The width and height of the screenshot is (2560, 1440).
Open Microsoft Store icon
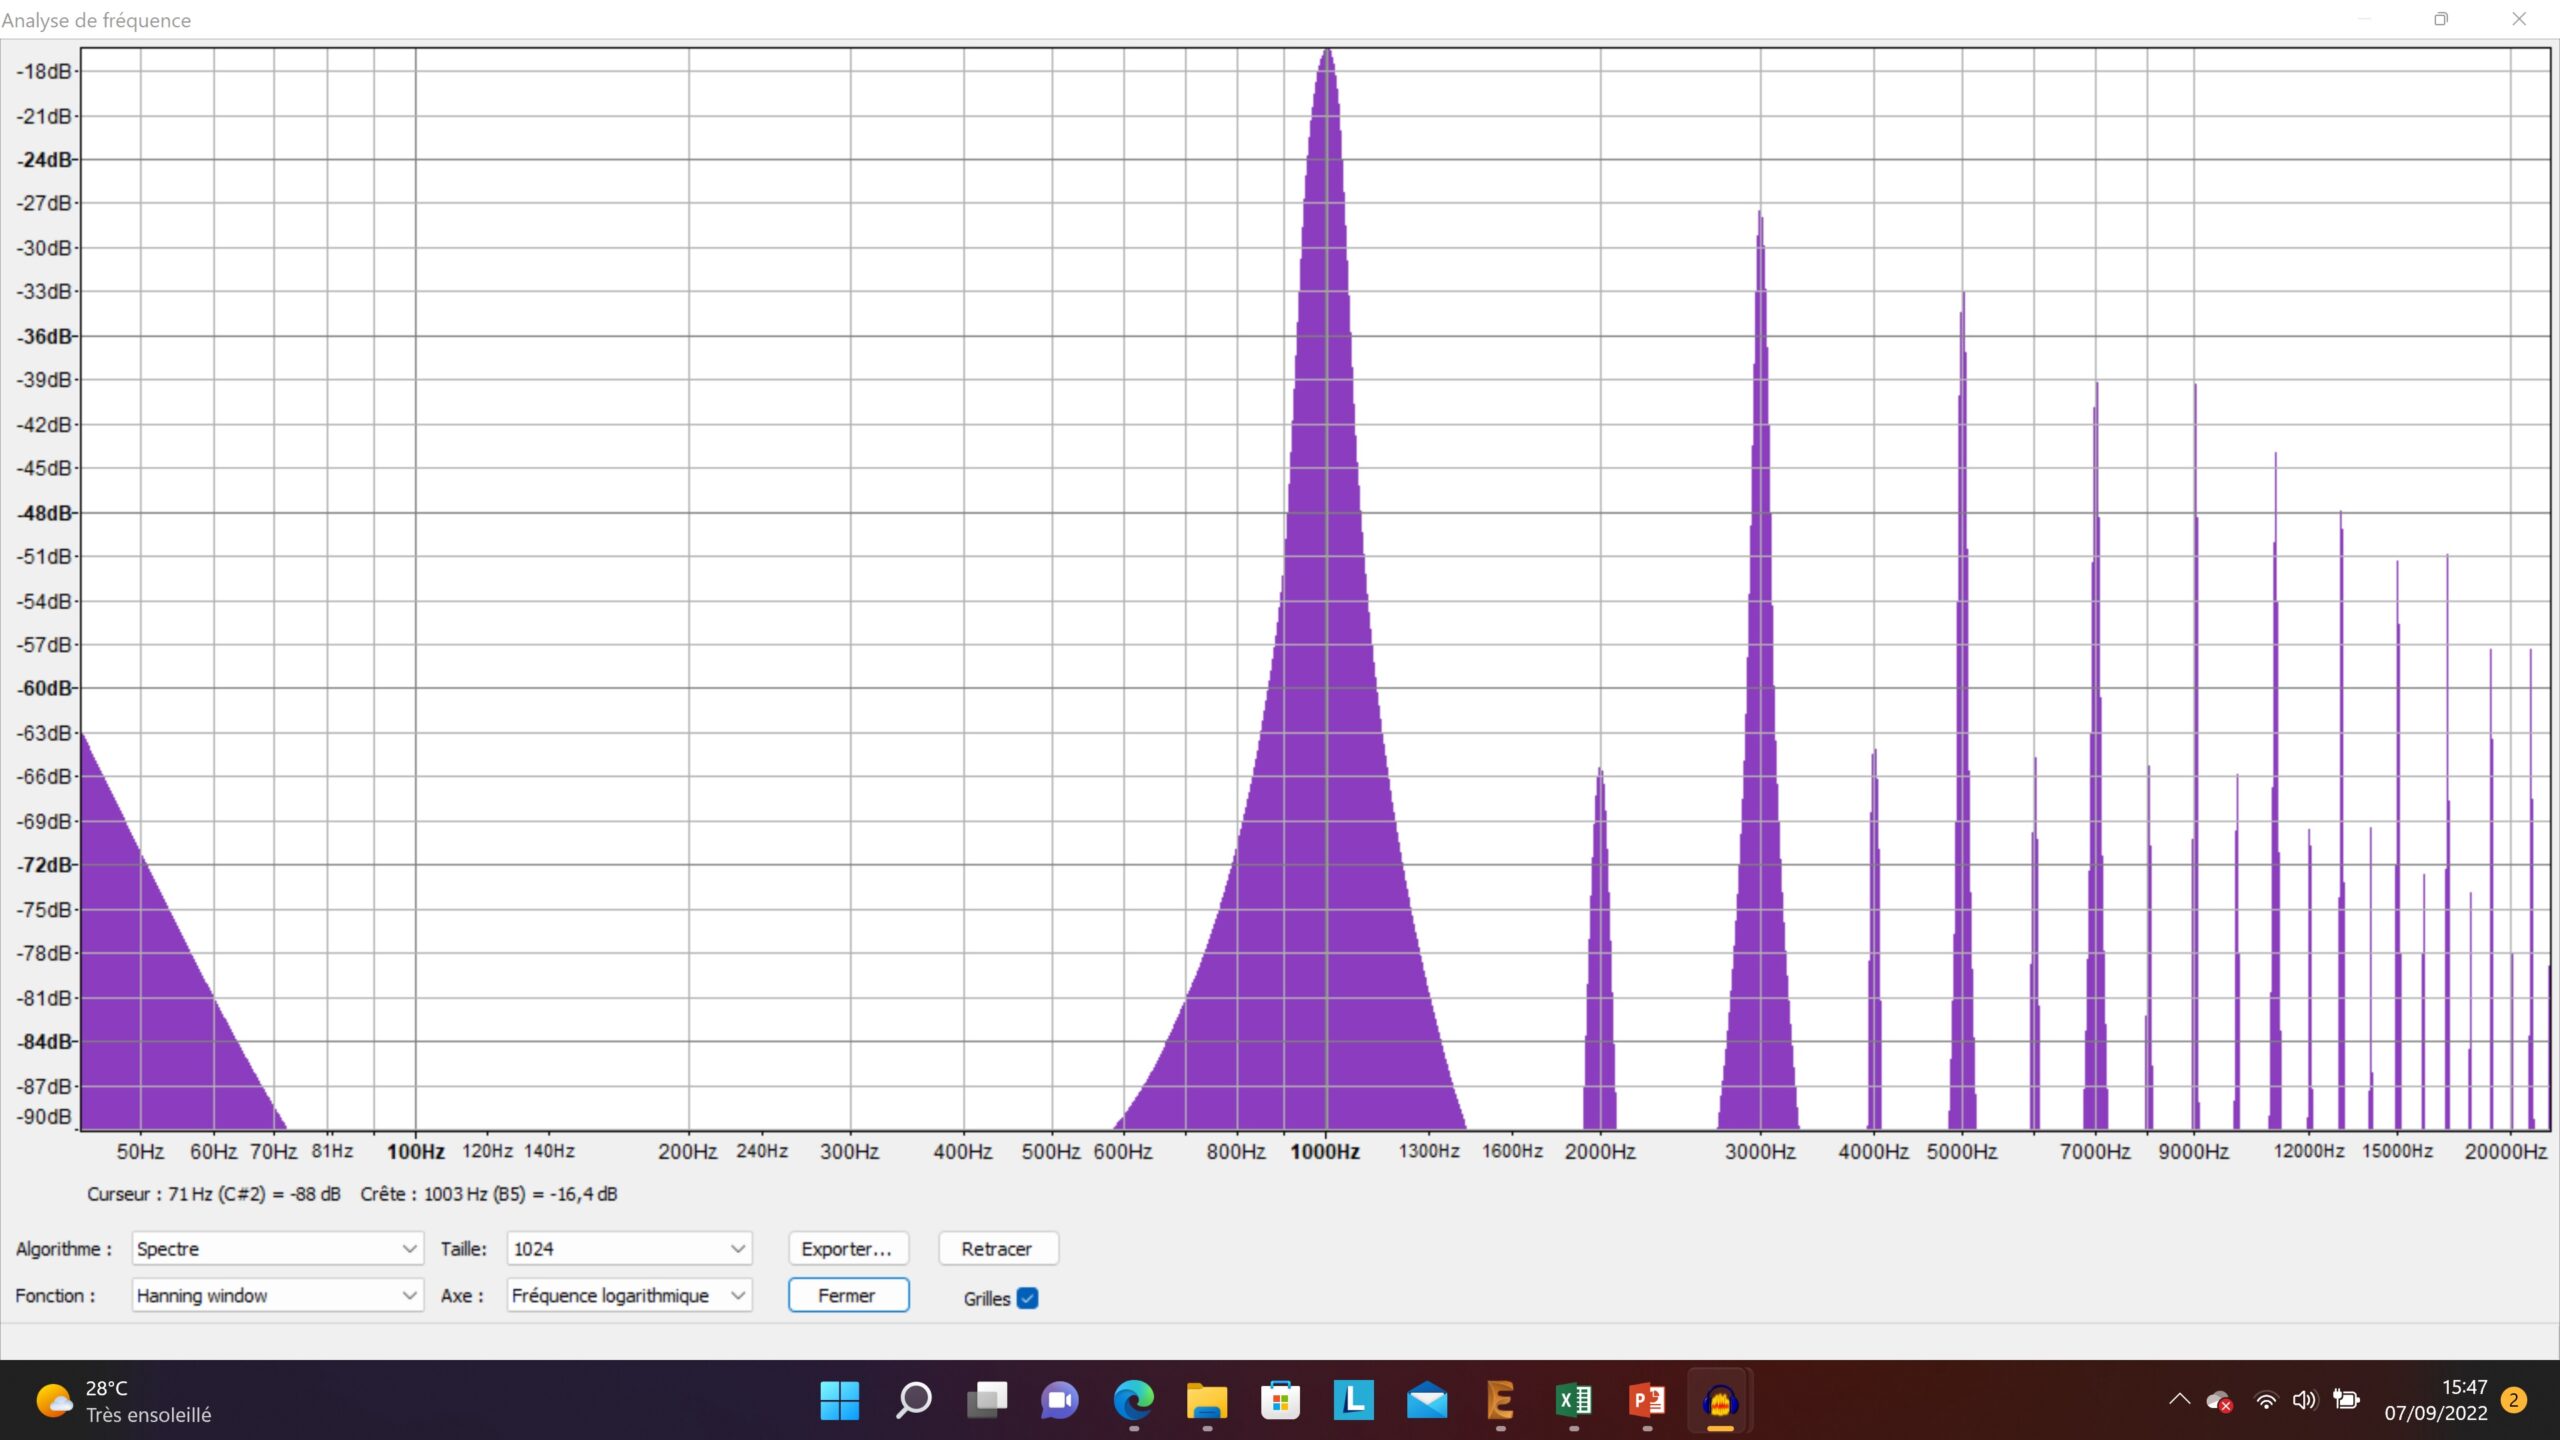pyautogui.click(x=1280, y=1400)
